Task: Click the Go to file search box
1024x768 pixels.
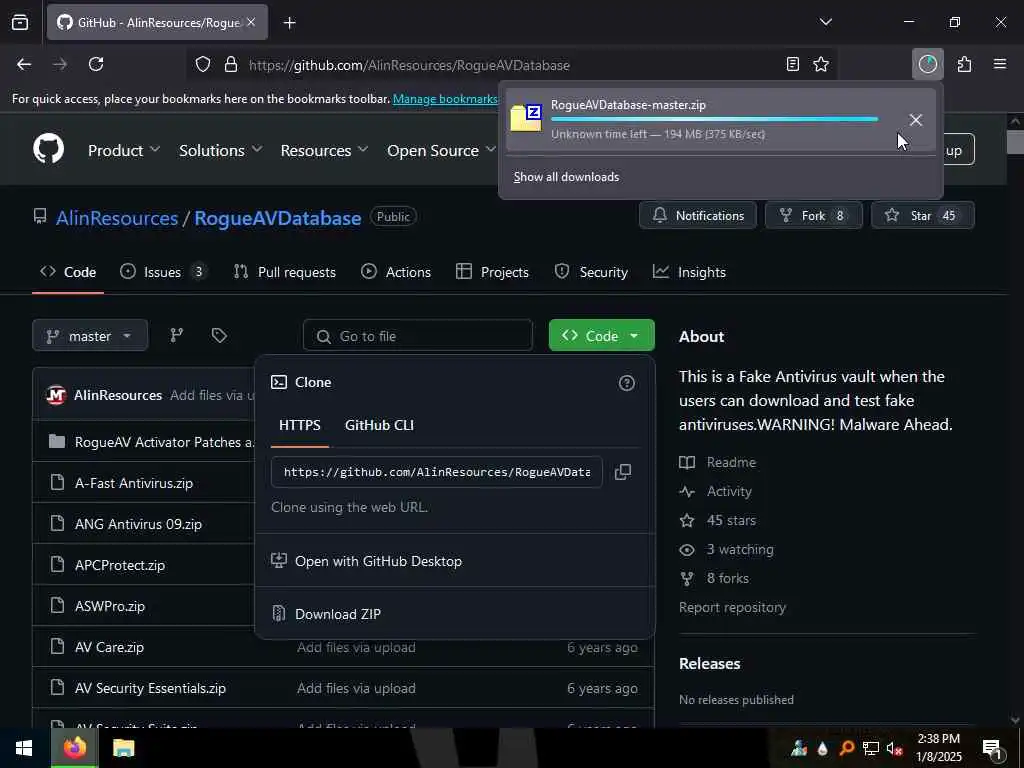Action: pyautogui.click(x=418, y=336)
